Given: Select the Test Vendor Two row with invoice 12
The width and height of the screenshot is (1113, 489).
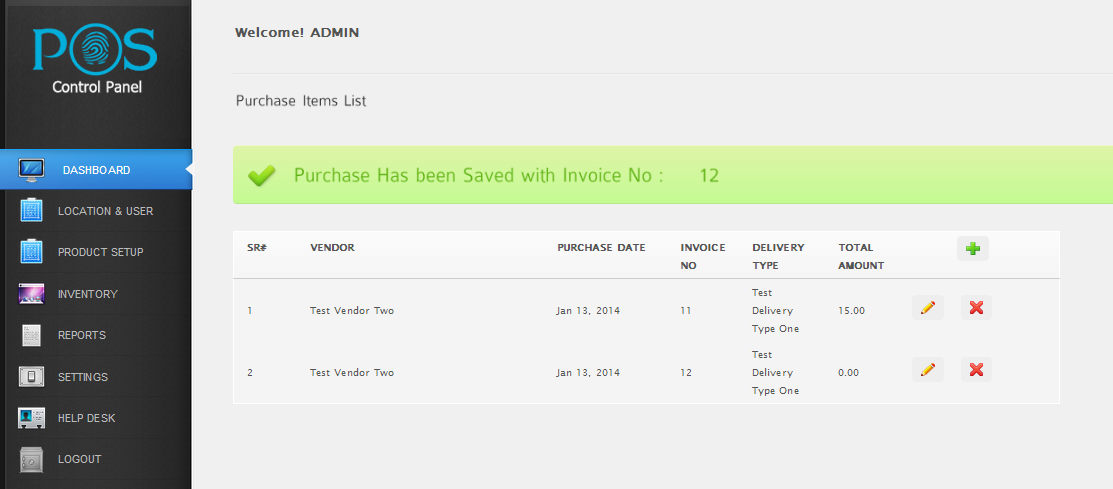Looking at the screenshot, I should [x=646, y=373].
